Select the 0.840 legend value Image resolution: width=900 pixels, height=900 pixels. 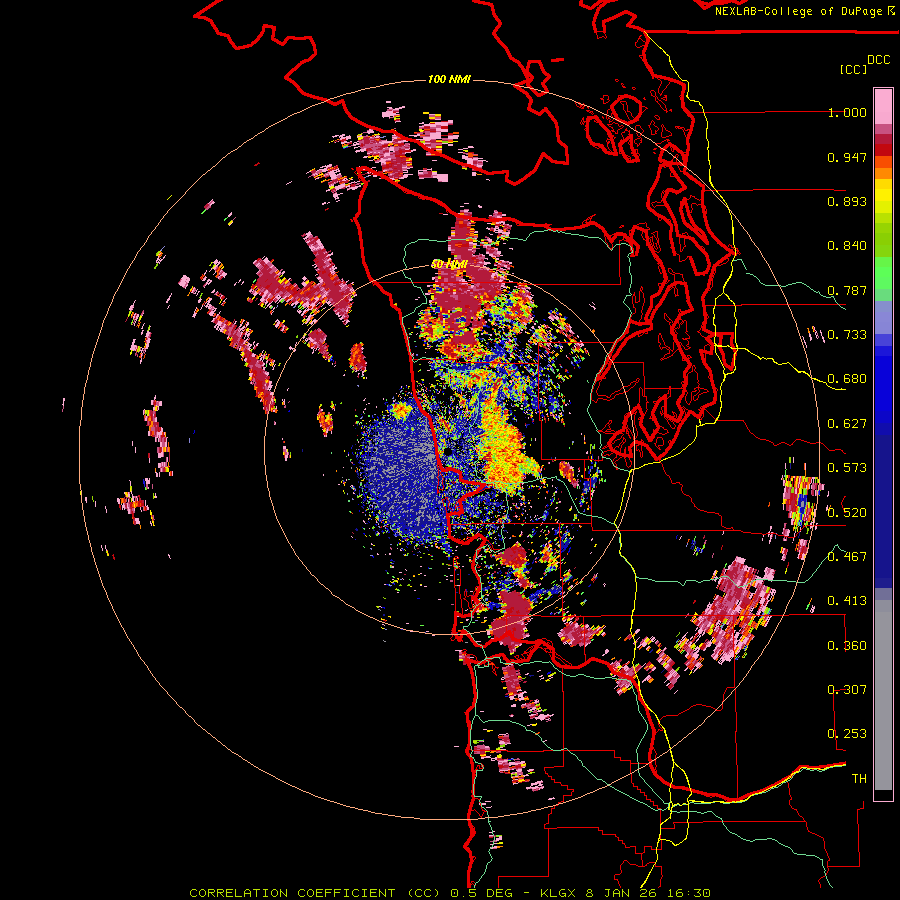(847, 246)
